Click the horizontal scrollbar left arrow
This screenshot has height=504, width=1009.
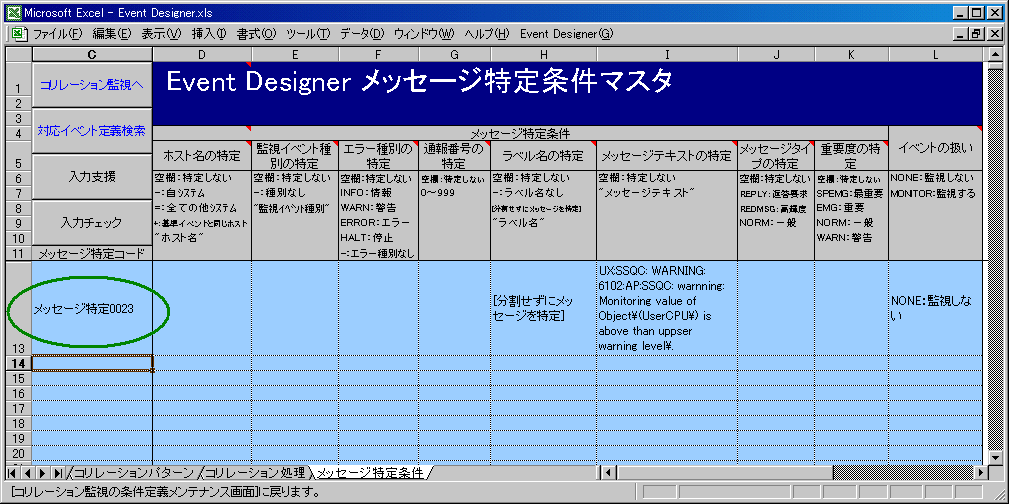pyautogui.click(x=606, y=473)
